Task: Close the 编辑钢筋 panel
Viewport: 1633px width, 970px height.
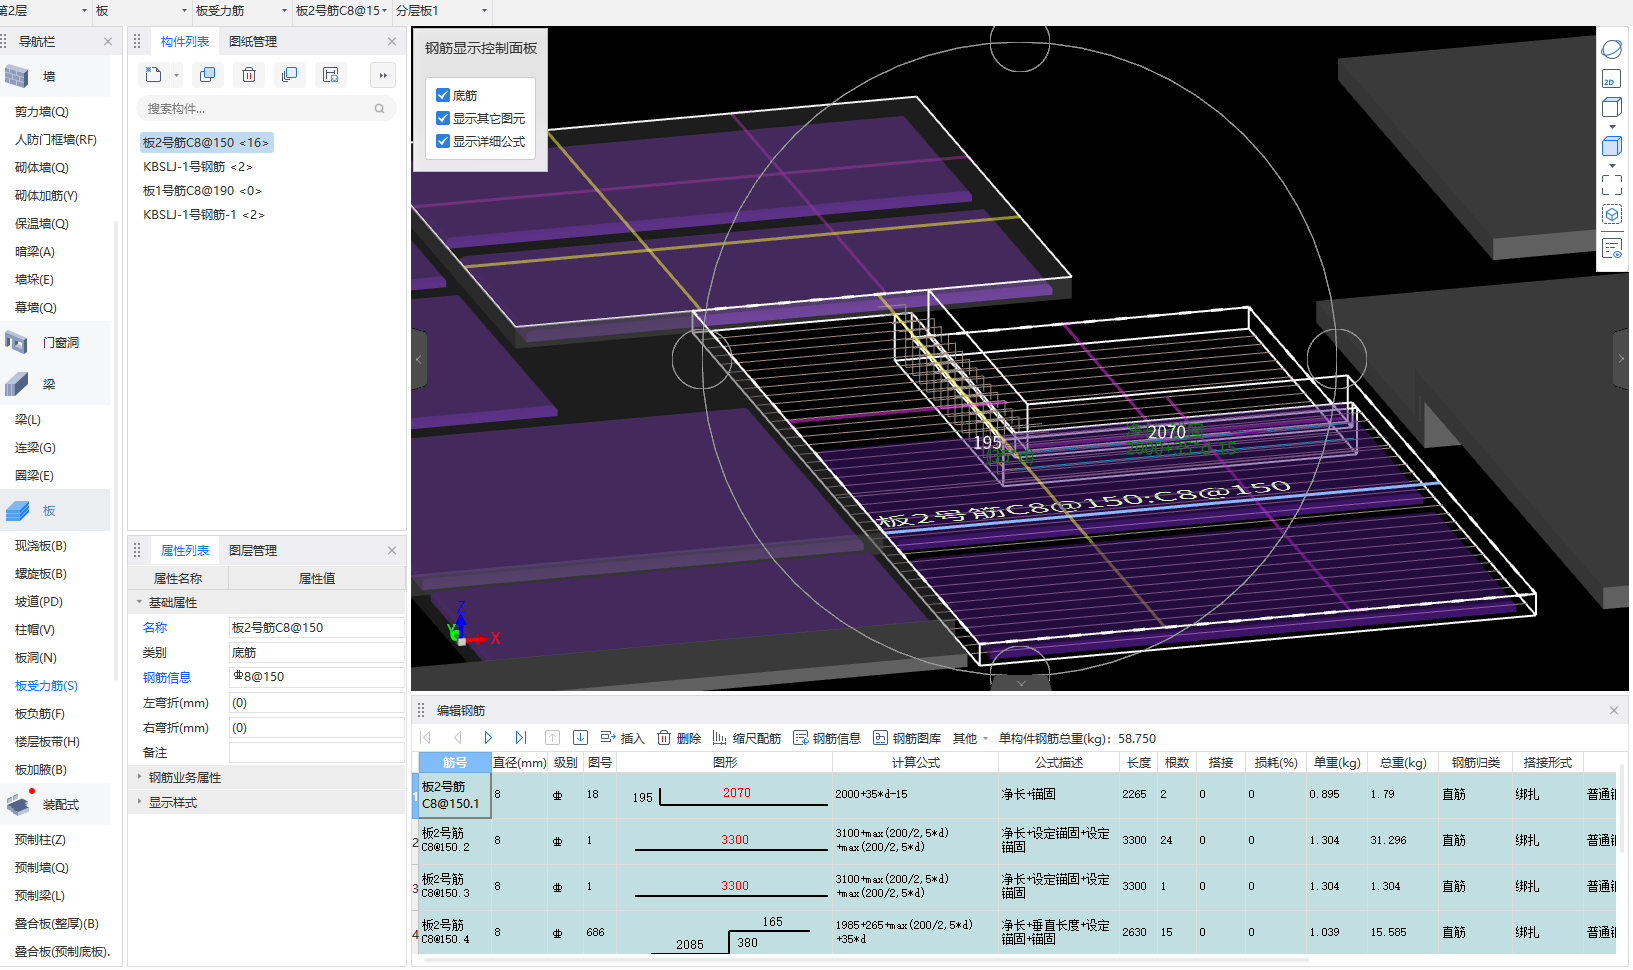Action: pos(1614,711)
